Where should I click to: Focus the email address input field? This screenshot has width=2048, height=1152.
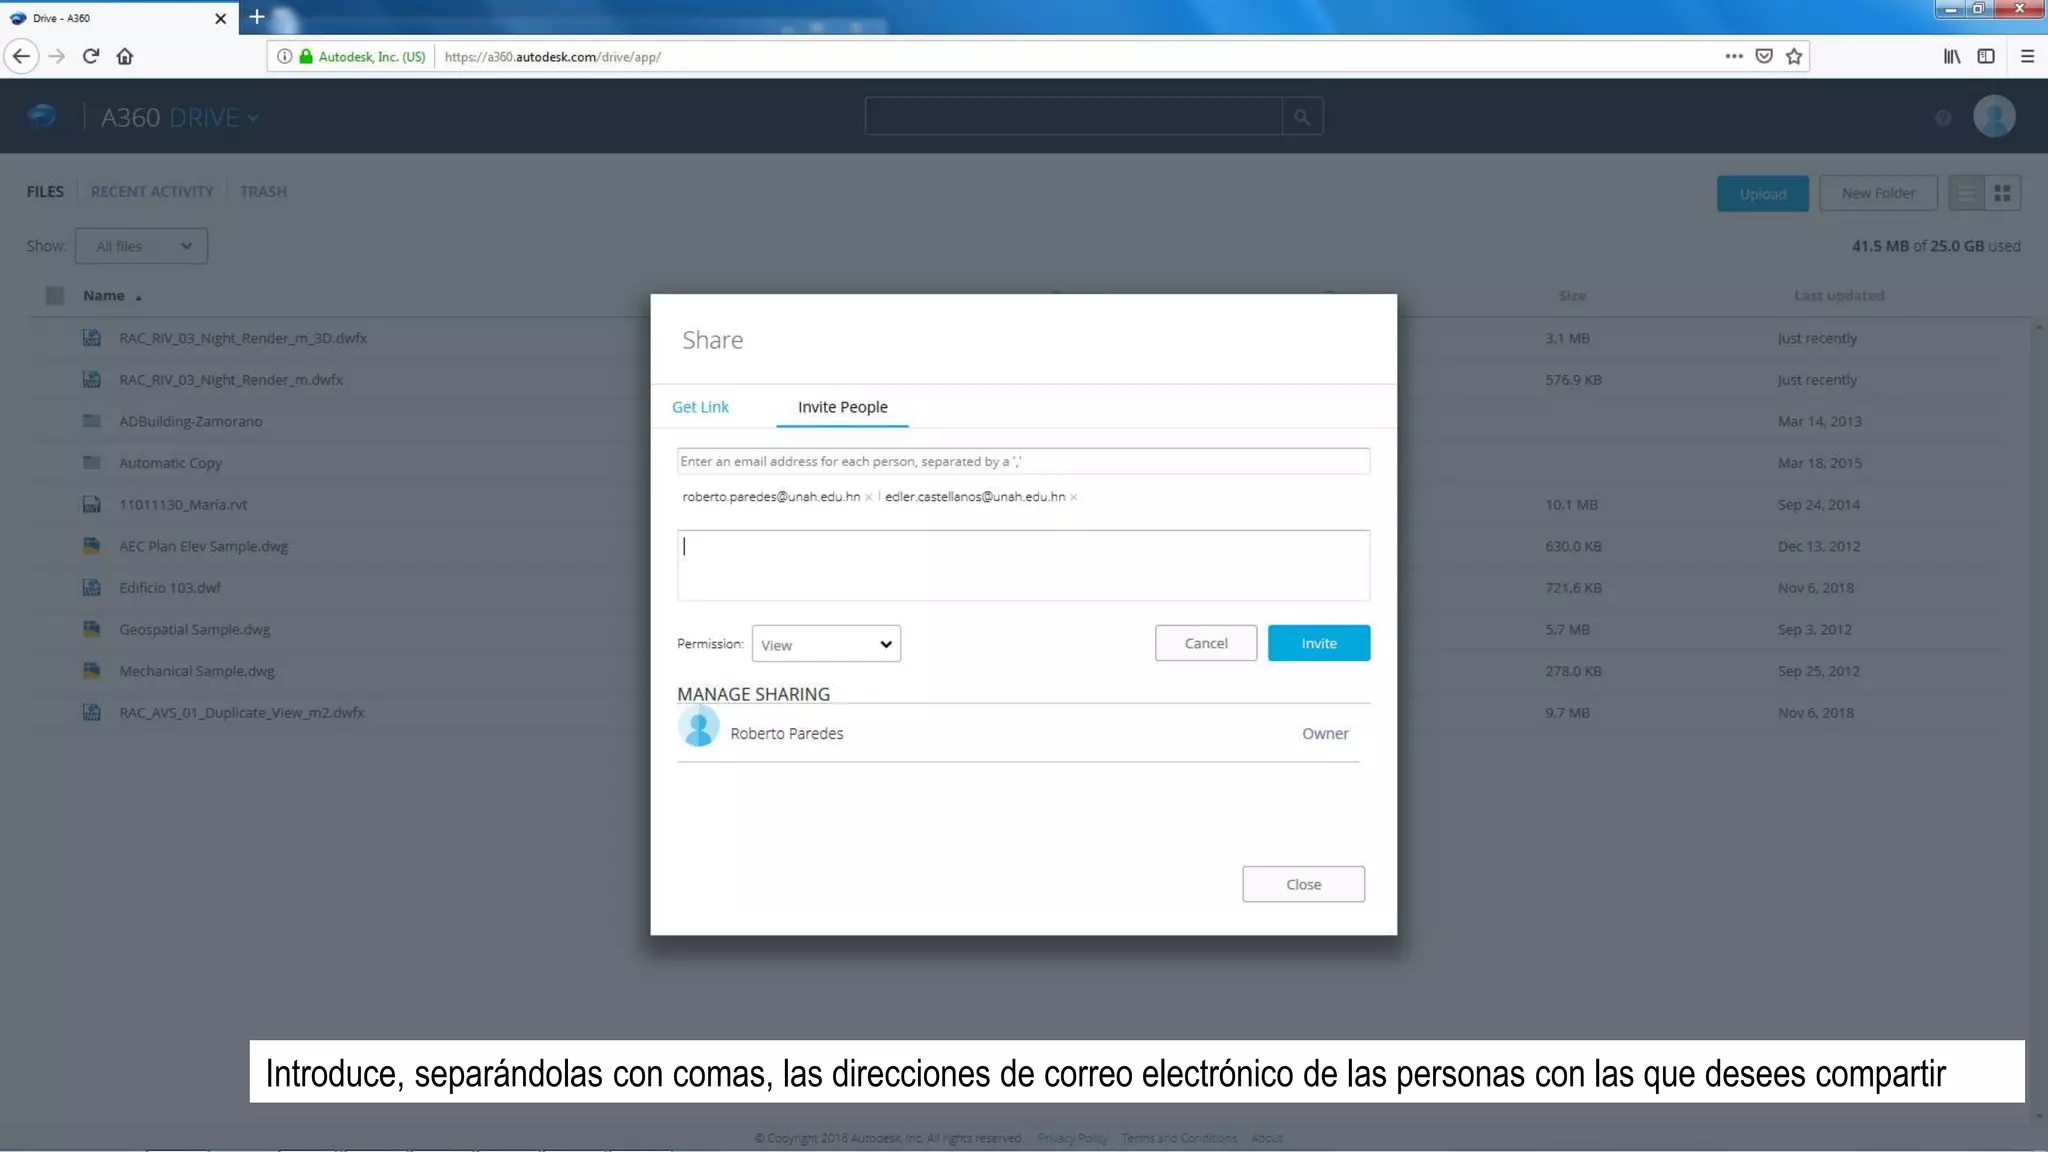[x=1023, y=461]
